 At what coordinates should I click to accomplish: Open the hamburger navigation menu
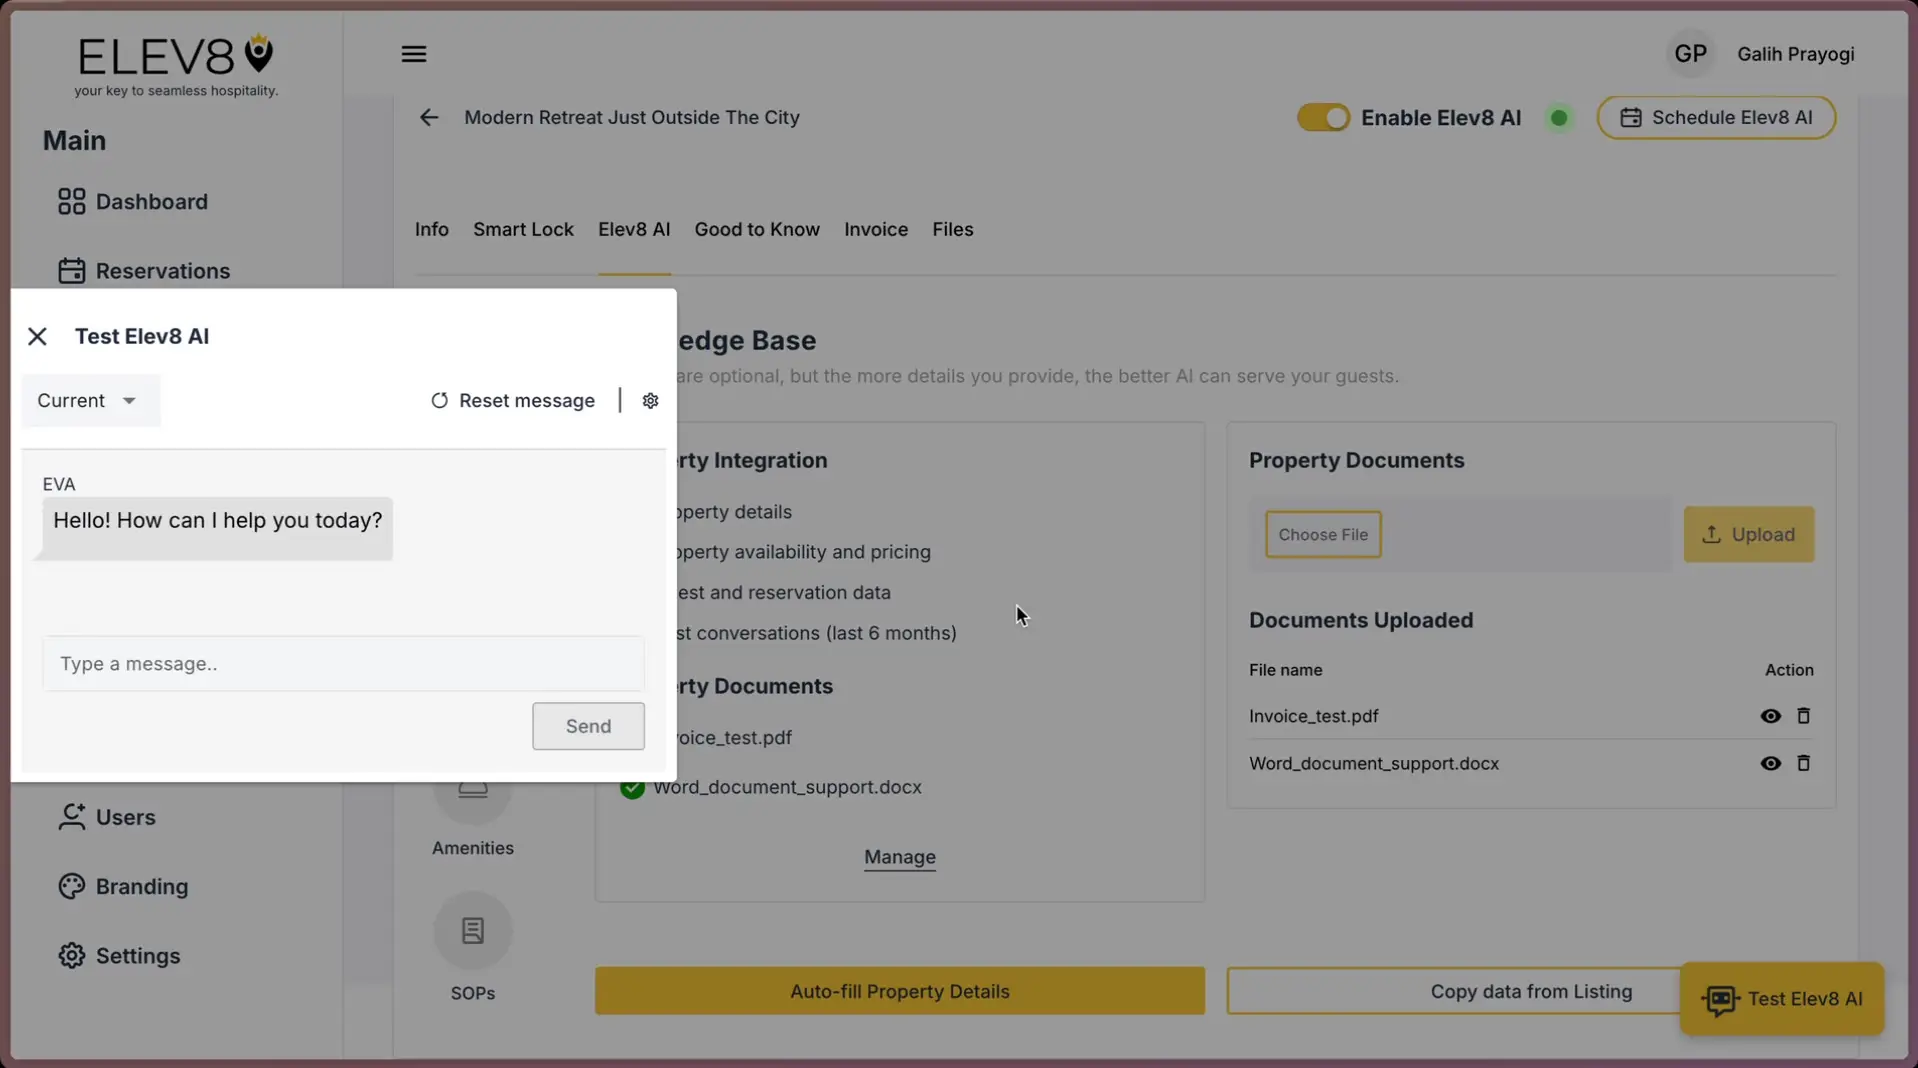(414, 54)
